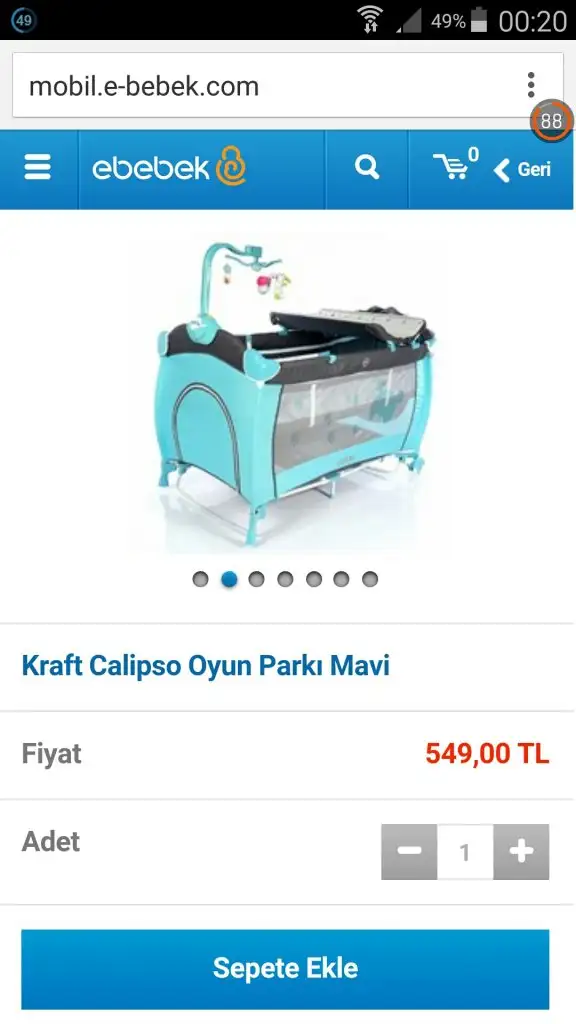Open the hamburger navigation menu
The height and width of the screenshot is (1024, 576).
pos(37,168)
